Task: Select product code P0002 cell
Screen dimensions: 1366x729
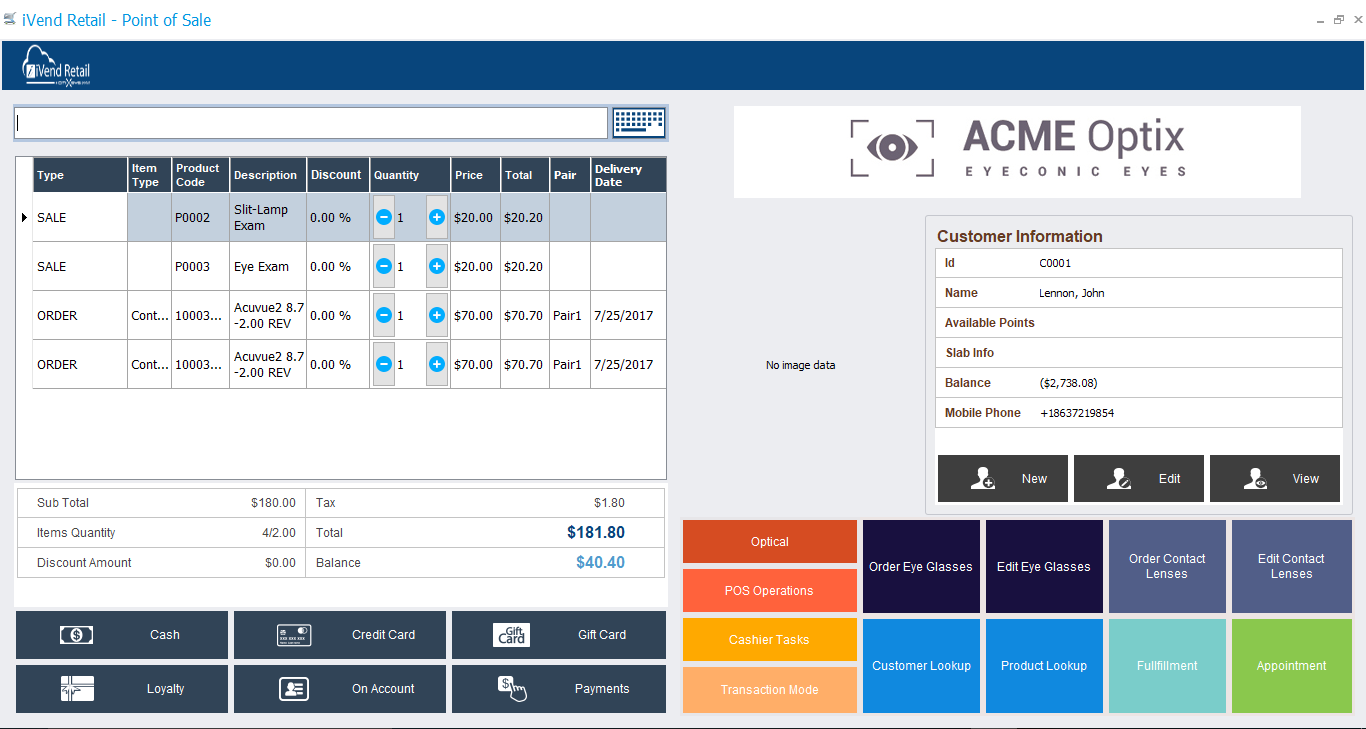Action: [x=200, y=217]
